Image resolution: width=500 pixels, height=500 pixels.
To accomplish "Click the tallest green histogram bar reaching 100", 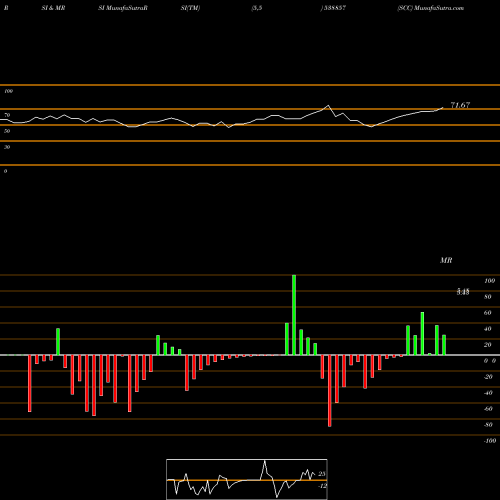I will tap(294, 315).
